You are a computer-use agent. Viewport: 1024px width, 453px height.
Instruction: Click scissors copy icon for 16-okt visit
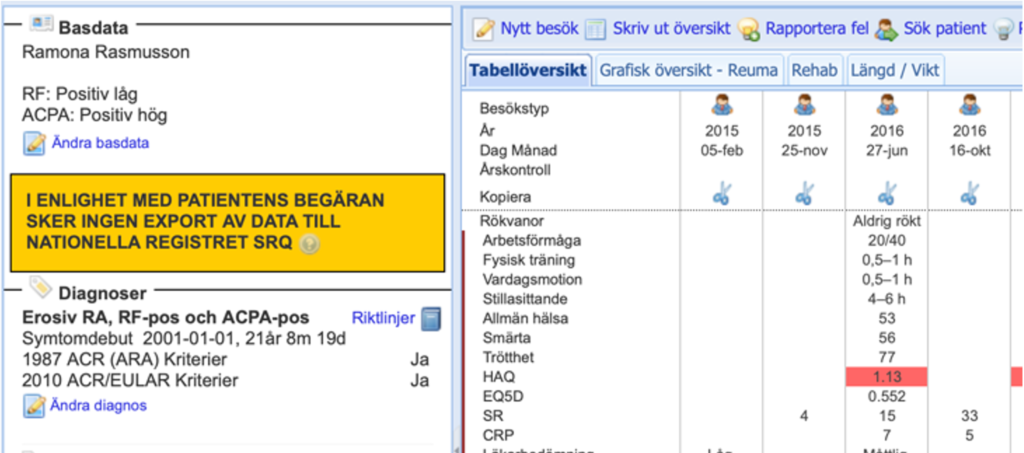969,195
